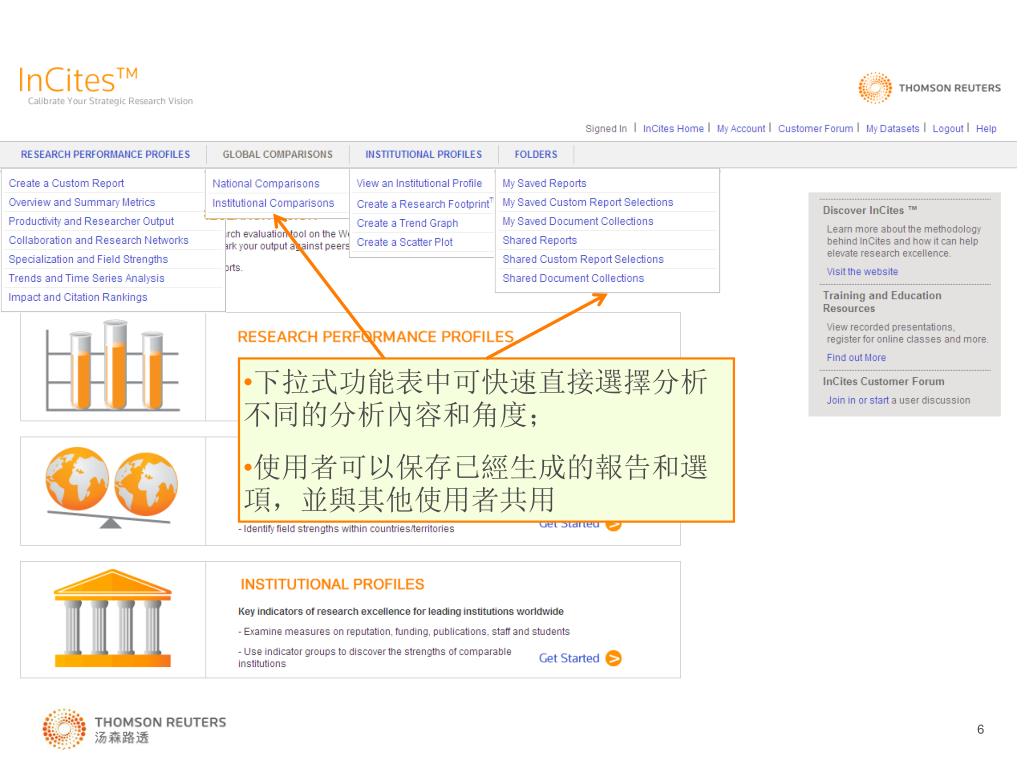Screen dimensions: 1024x768
Task: Visit the Customer Forum link
Action: coord(816,129)
